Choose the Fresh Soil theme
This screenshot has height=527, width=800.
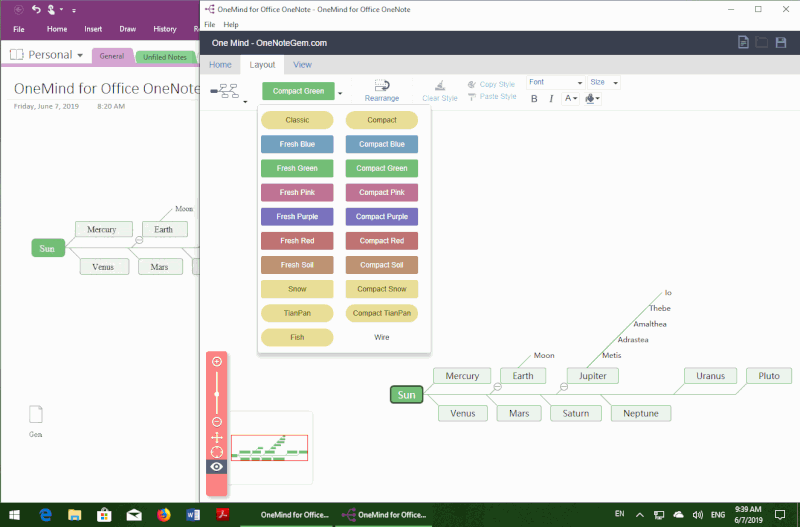click(297, 265)
